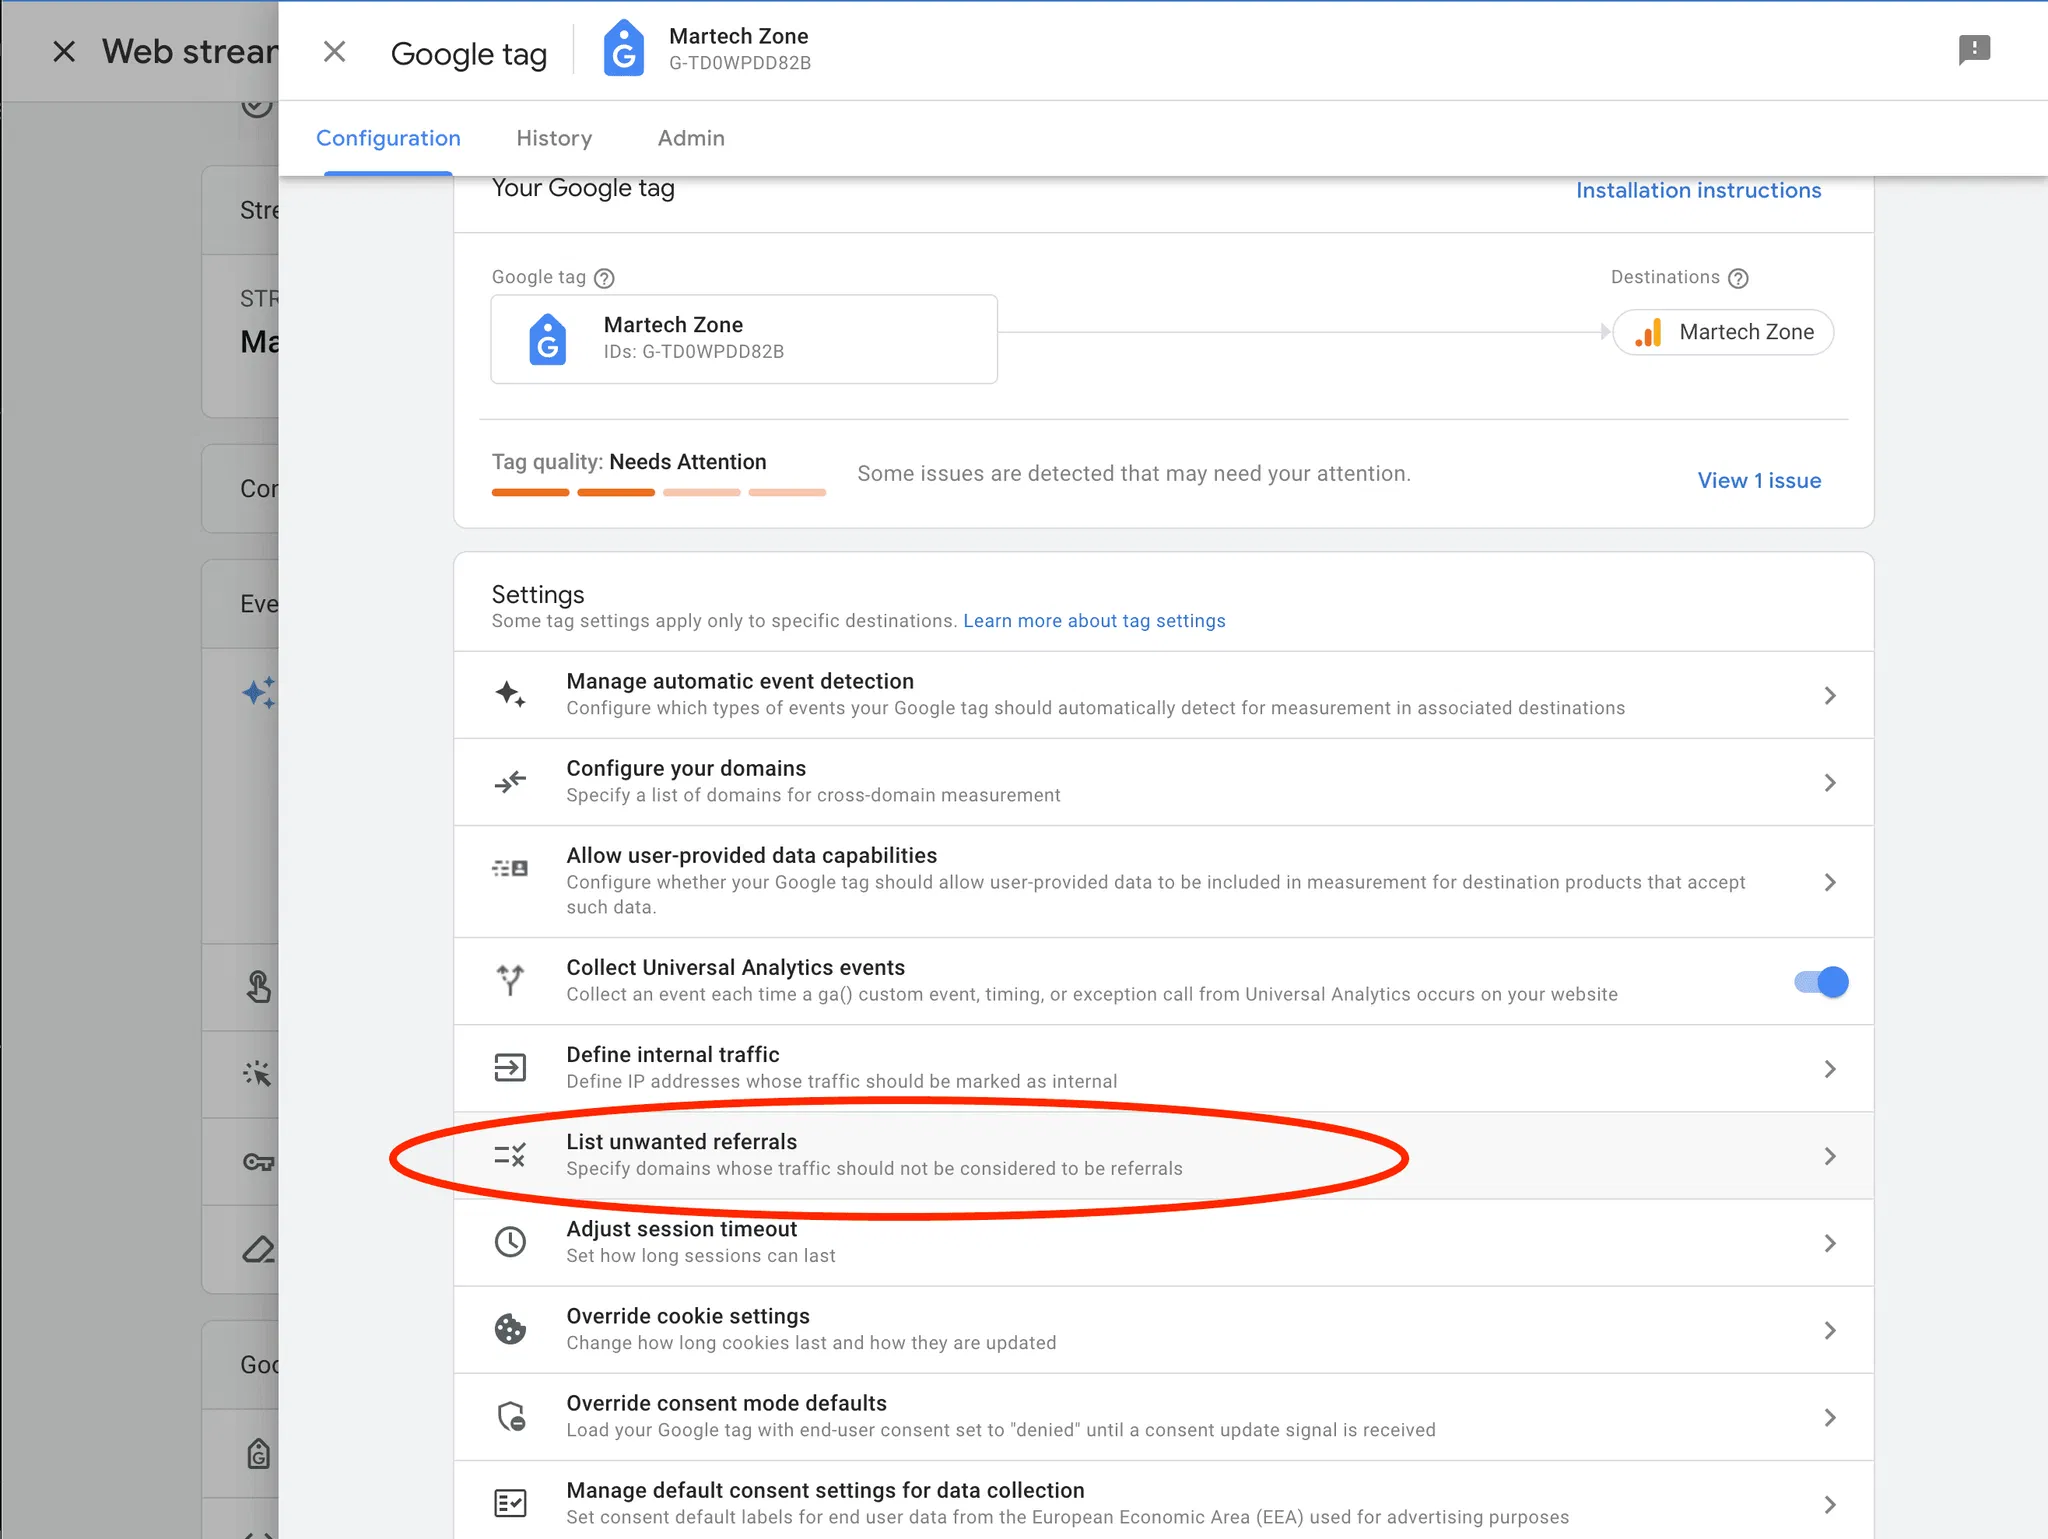Click the Configure your domains arrows icon

point(510,781)
